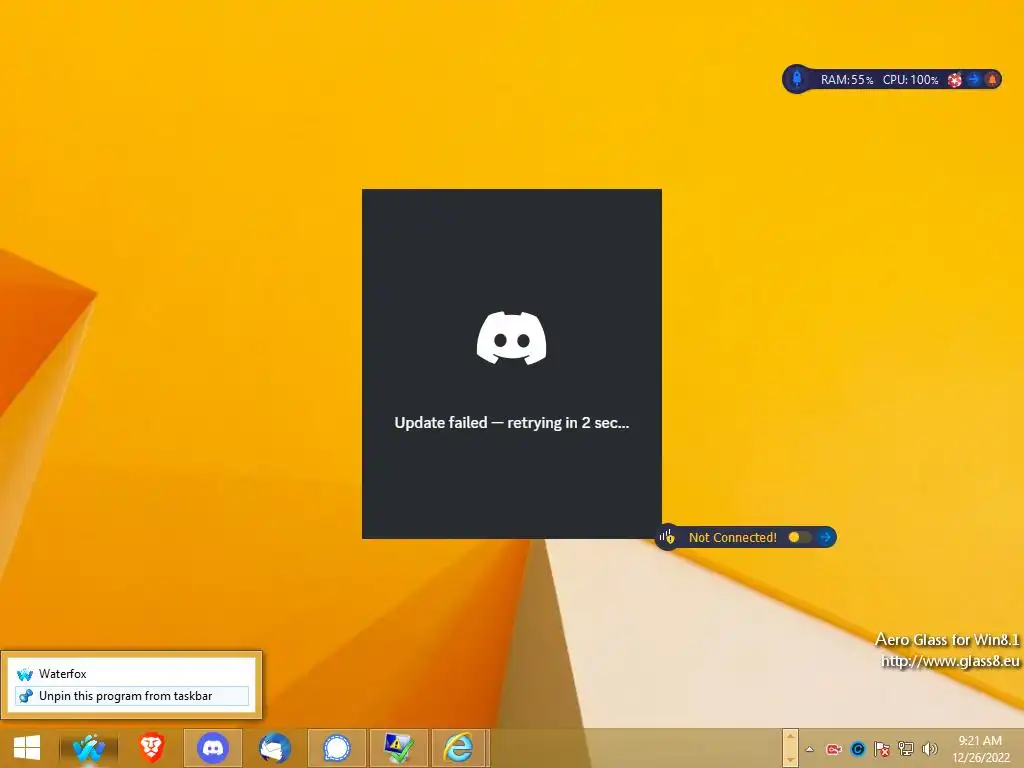Screen dimensions: 1024x768
Task: Select Waterfox in the jump list
Action: tap(131, 673)
